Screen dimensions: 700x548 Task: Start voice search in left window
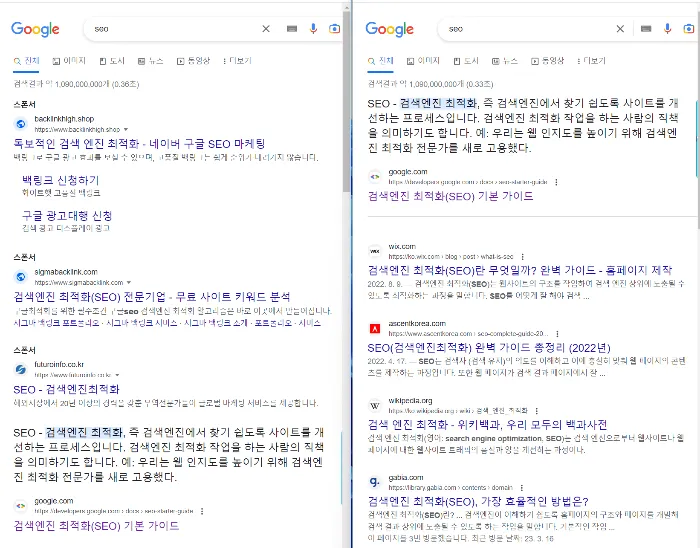(313, 29)
